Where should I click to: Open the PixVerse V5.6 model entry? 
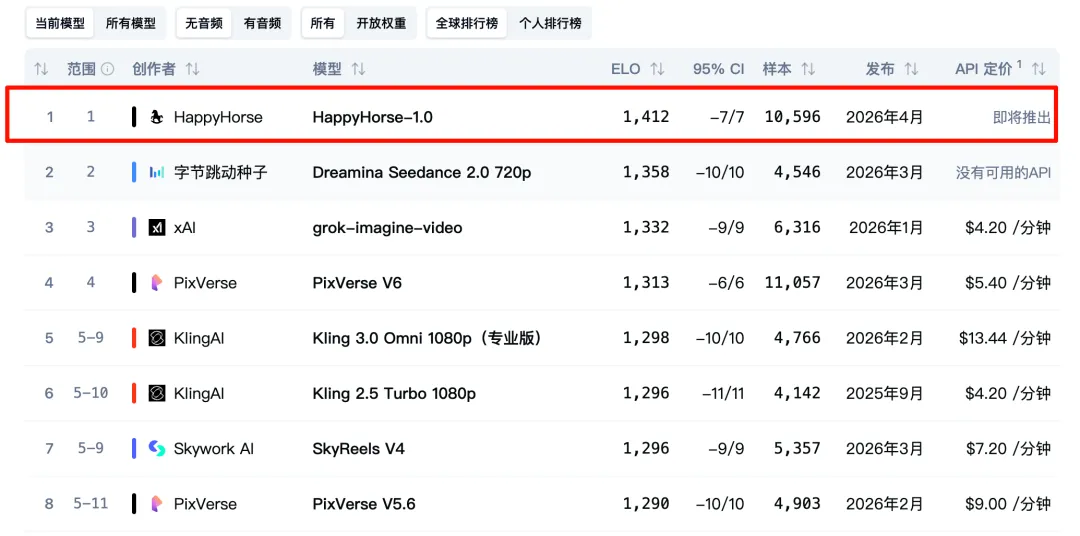[x=364, y=504]
